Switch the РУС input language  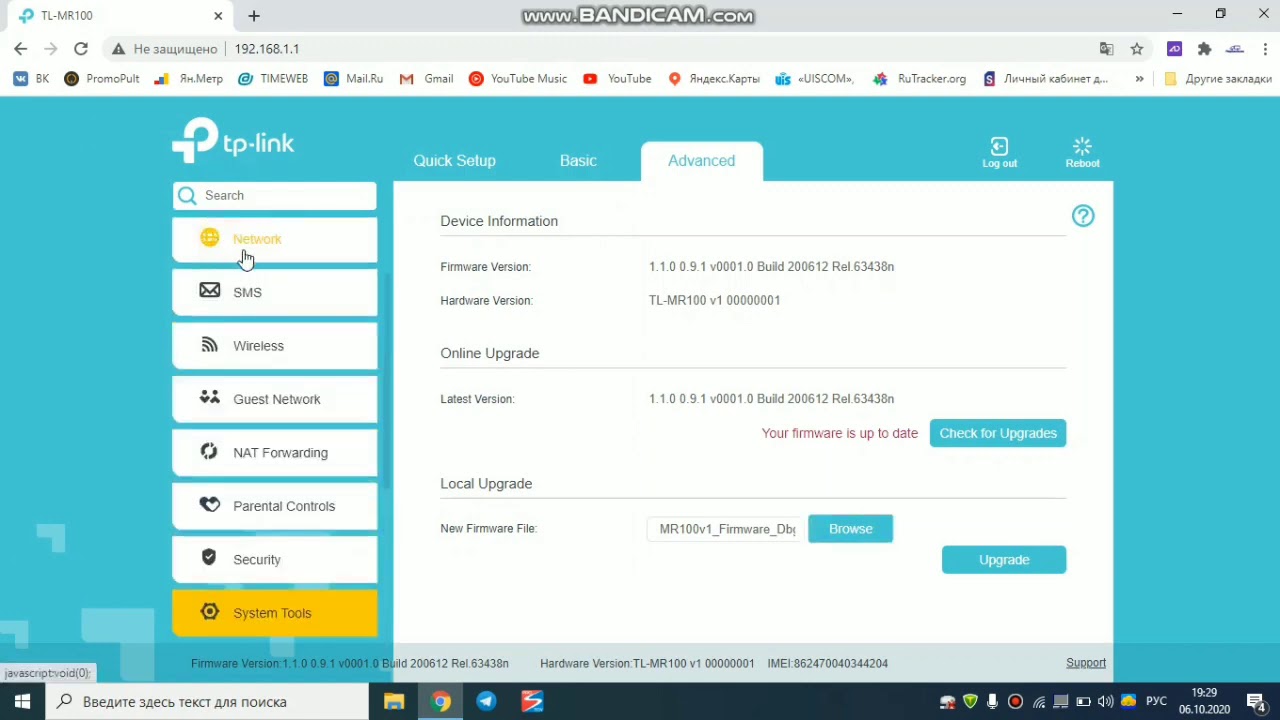(1156, 702)
